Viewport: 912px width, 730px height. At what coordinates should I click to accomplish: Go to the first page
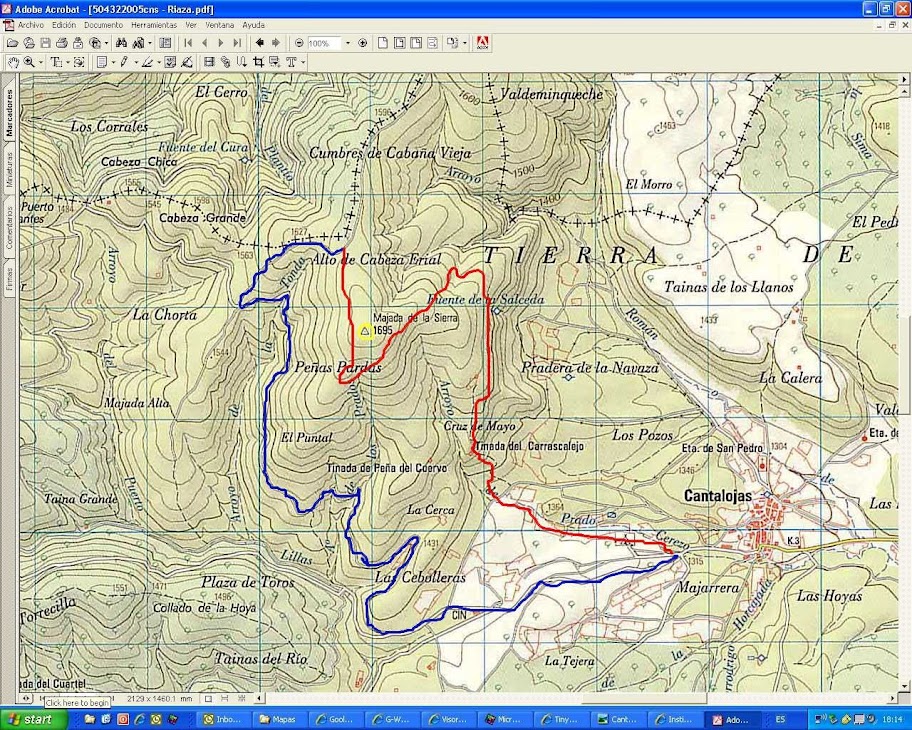coord(188,43)
